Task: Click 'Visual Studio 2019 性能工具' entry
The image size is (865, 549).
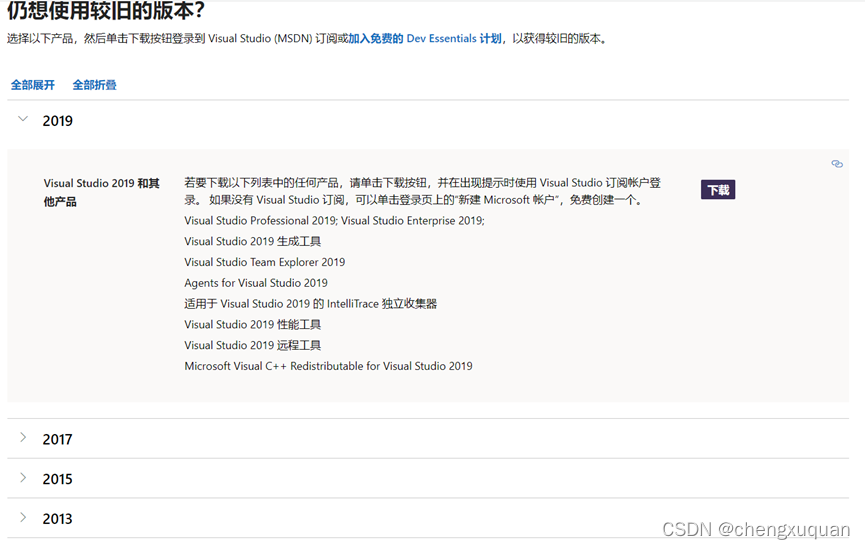Action: [x=253, y=324]
